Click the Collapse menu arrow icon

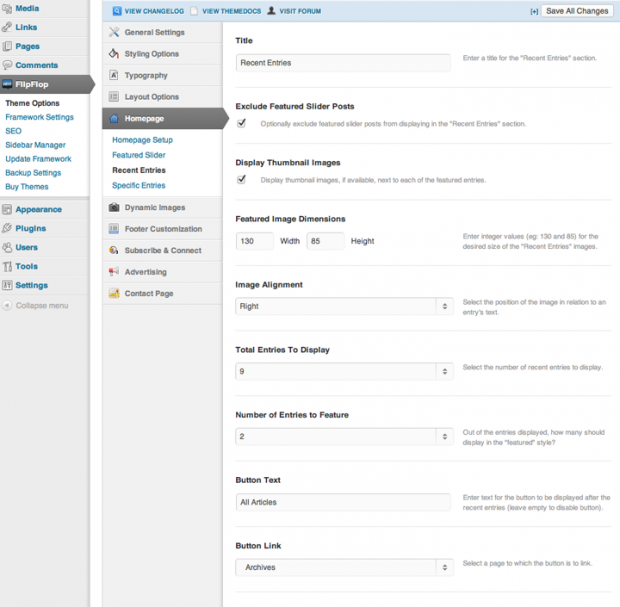coord(7,305)
